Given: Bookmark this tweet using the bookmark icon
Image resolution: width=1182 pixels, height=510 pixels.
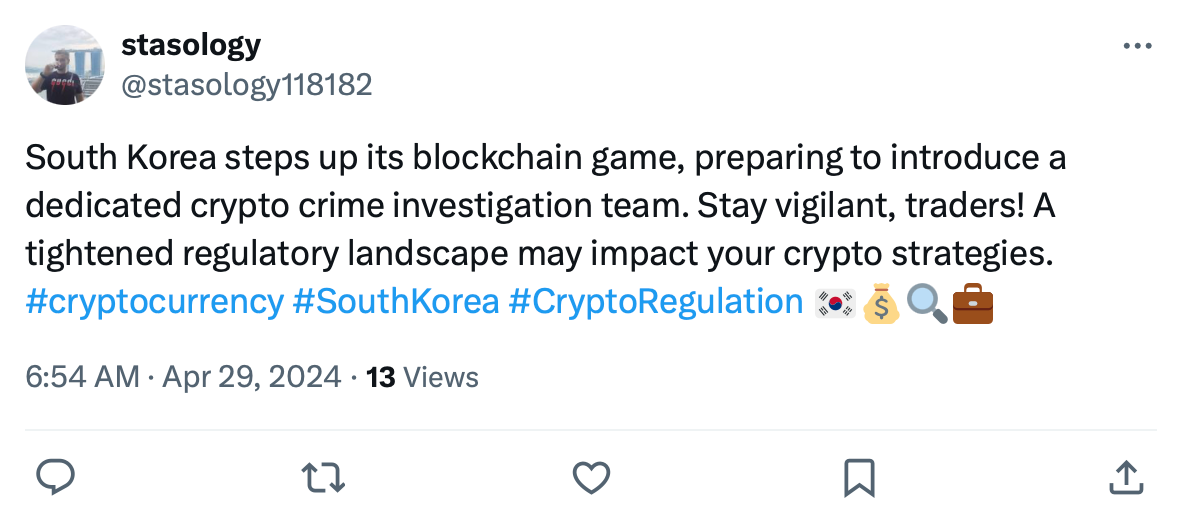Looking at the screenshot, I should [x=859, y=478].
